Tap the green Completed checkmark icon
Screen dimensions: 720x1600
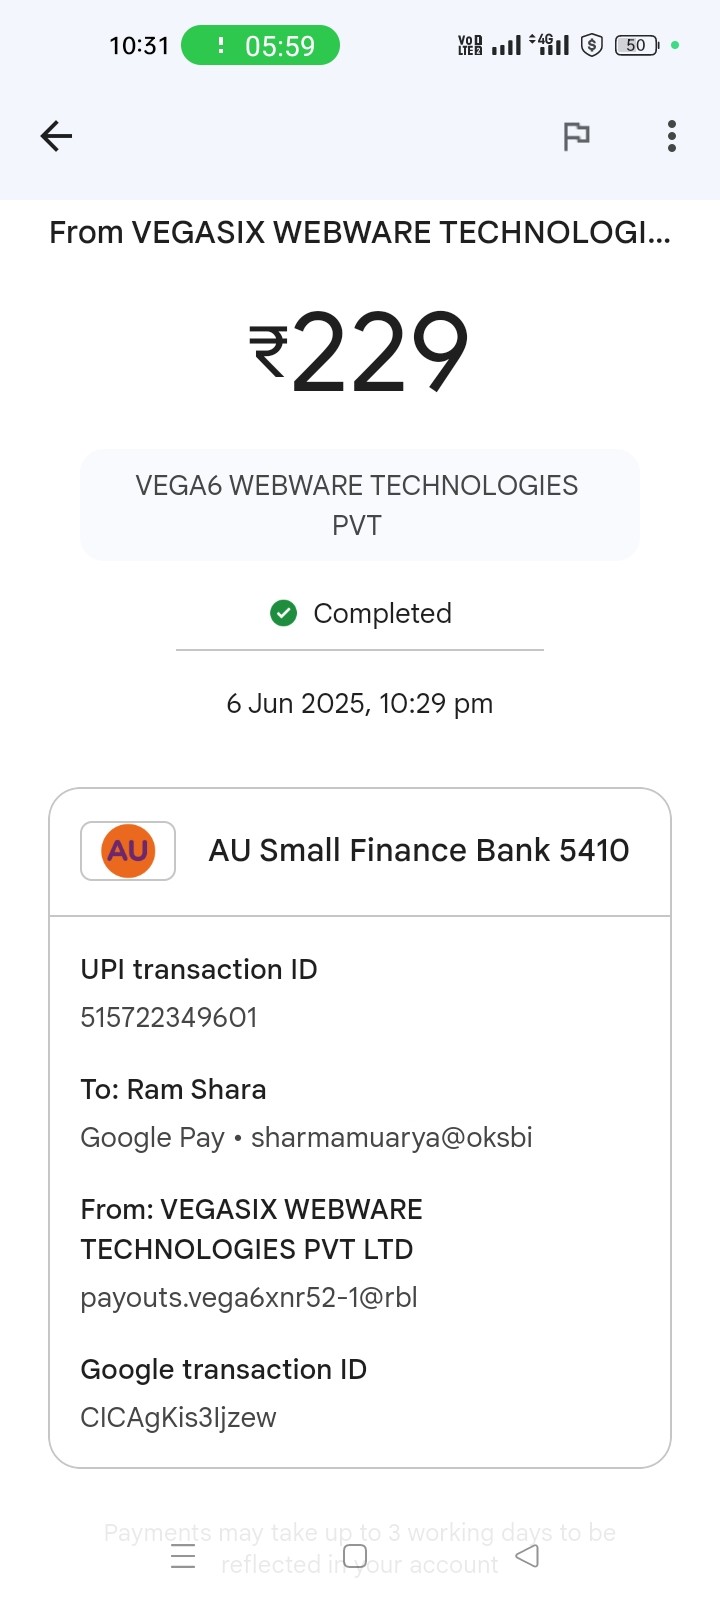pos(284,613)
